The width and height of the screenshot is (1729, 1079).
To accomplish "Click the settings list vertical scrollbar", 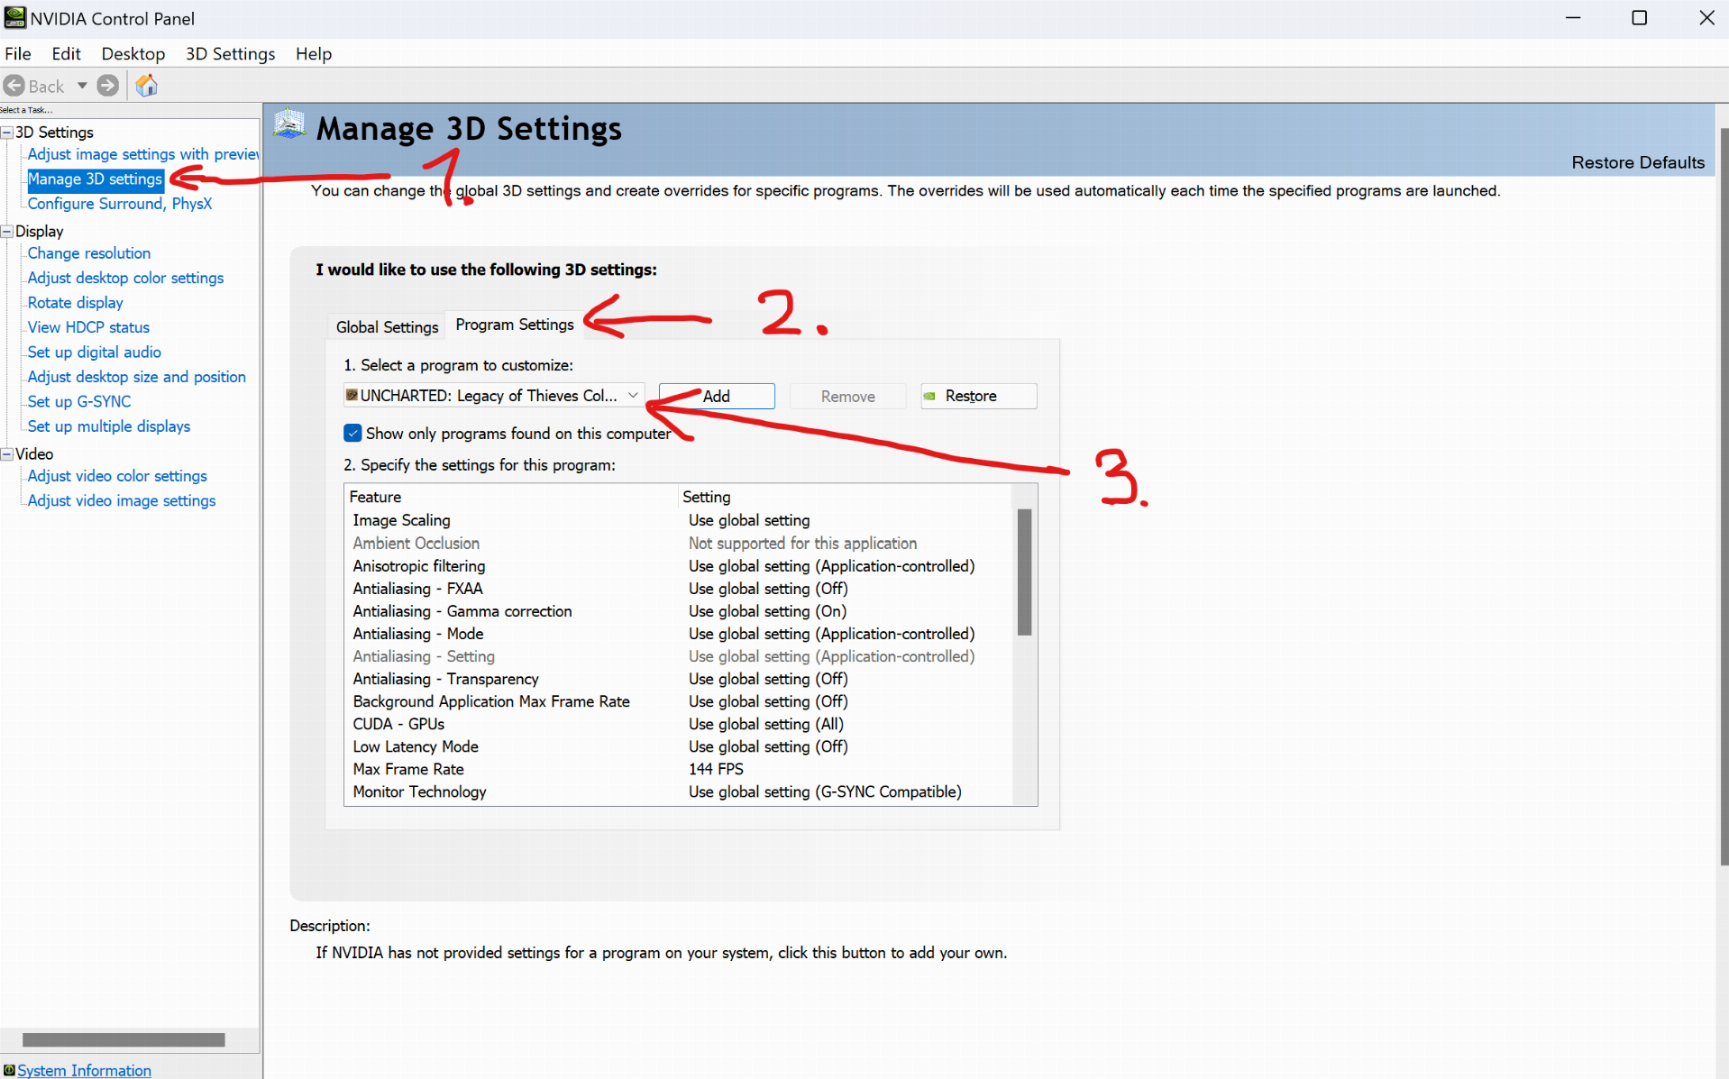I will tap(1024, 572).
